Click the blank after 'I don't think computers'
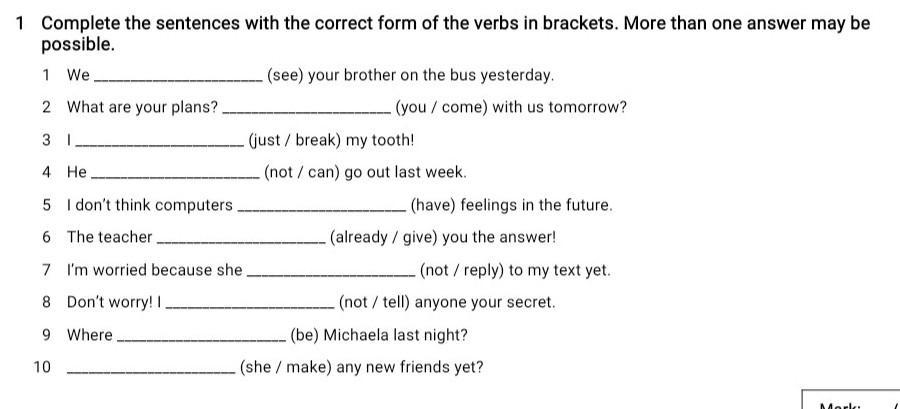The height and width of the screenshot is (409, 900). coord(323,210)
